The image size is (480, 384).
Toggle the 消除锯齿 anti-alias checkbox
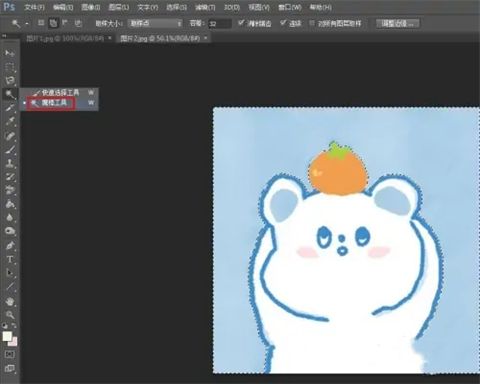[241, 23]
